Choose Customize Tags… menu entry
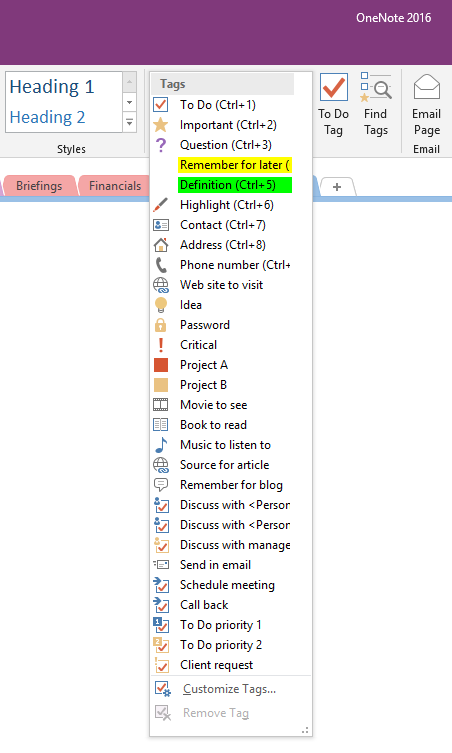 coord(230,689)
